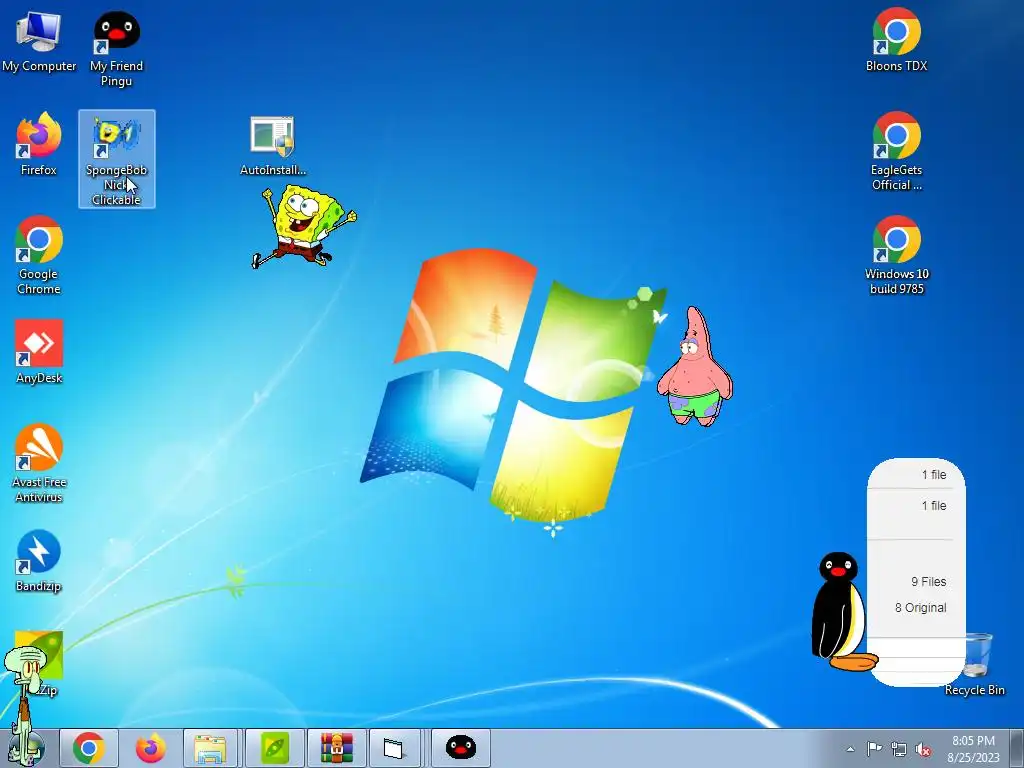Viewport: 1024px width, 768px height.
Task: Click the Pingu taskbar button
Action: pos(460,748)
